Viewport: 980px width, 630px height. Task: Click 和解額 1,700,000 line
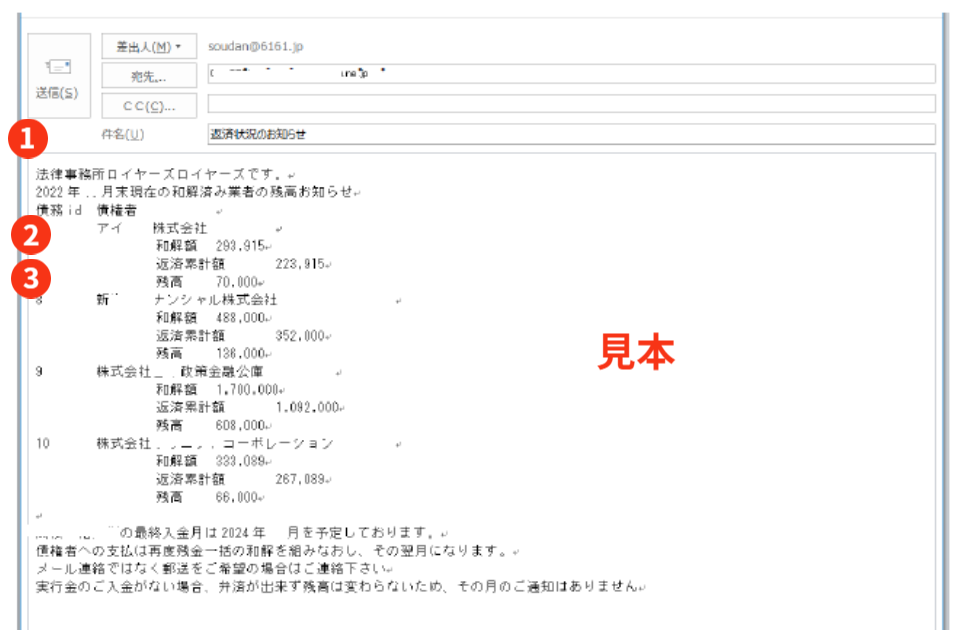point(220,389)
